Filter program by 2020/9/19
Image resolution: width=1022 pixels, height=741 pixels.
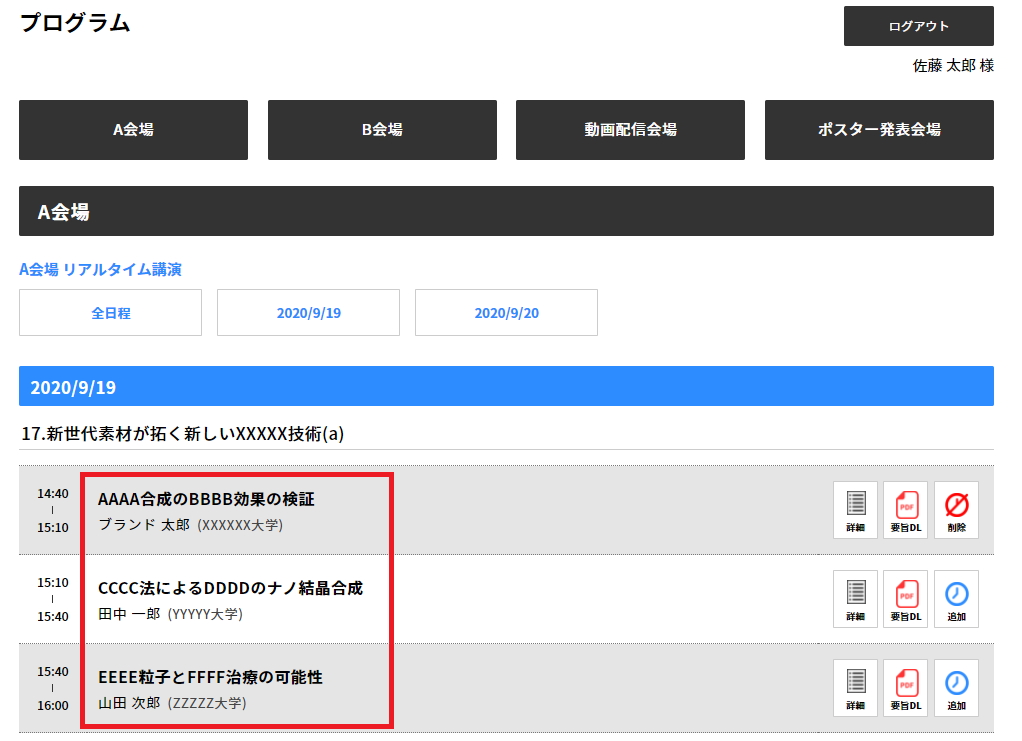pyautogui.click(x=308, y=313)
